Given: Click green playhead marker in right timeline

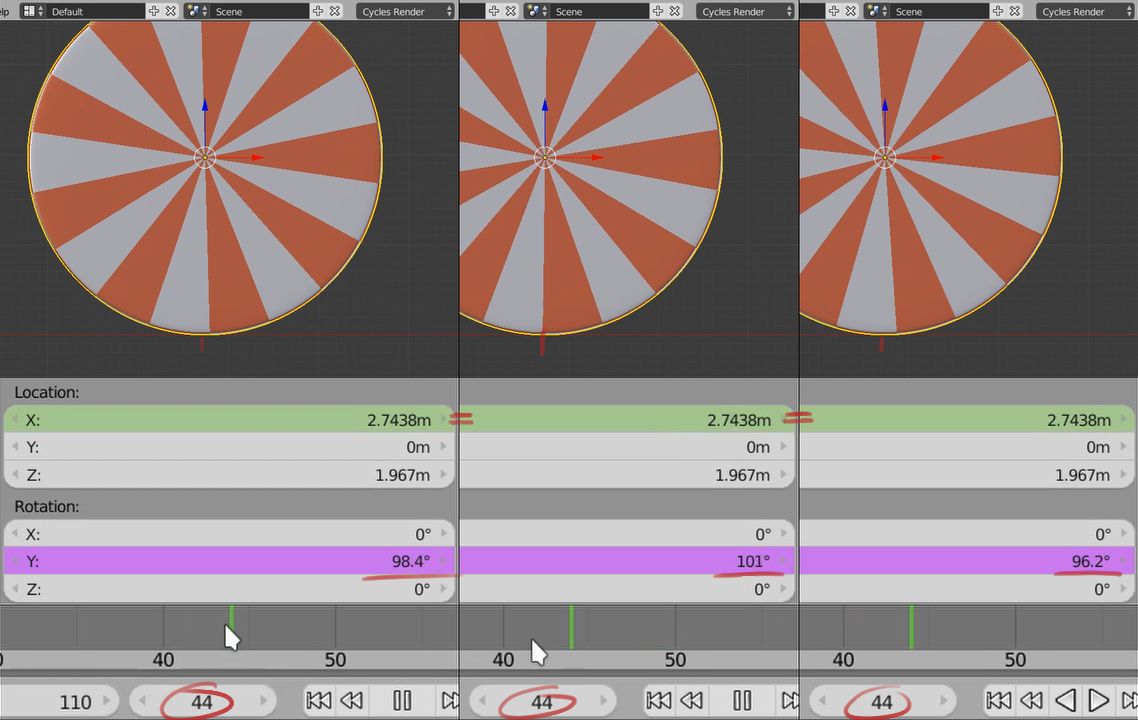Looking at the screenshot, I should point(912,627).
